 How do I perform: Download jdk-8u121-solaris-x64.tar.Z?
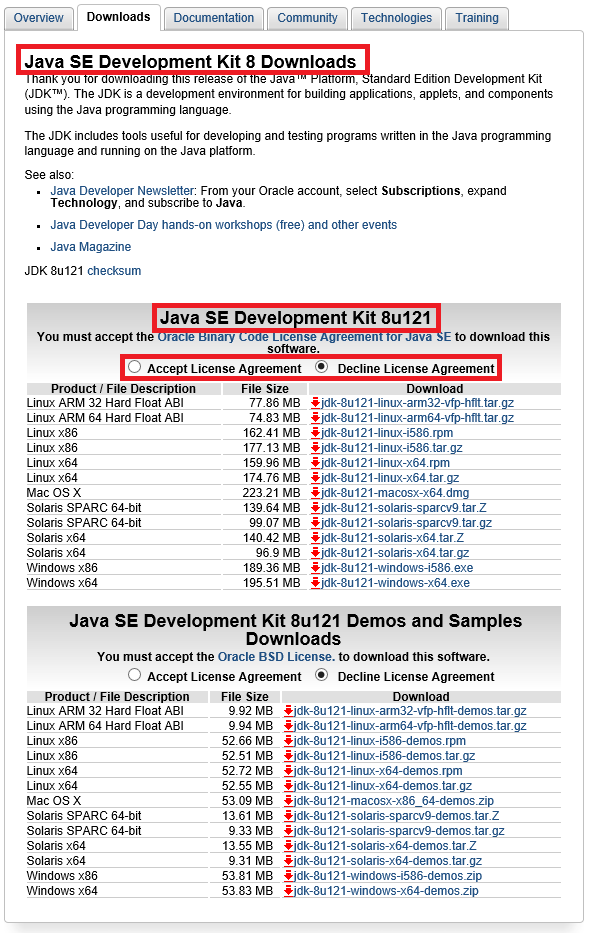tap(392, 538)
